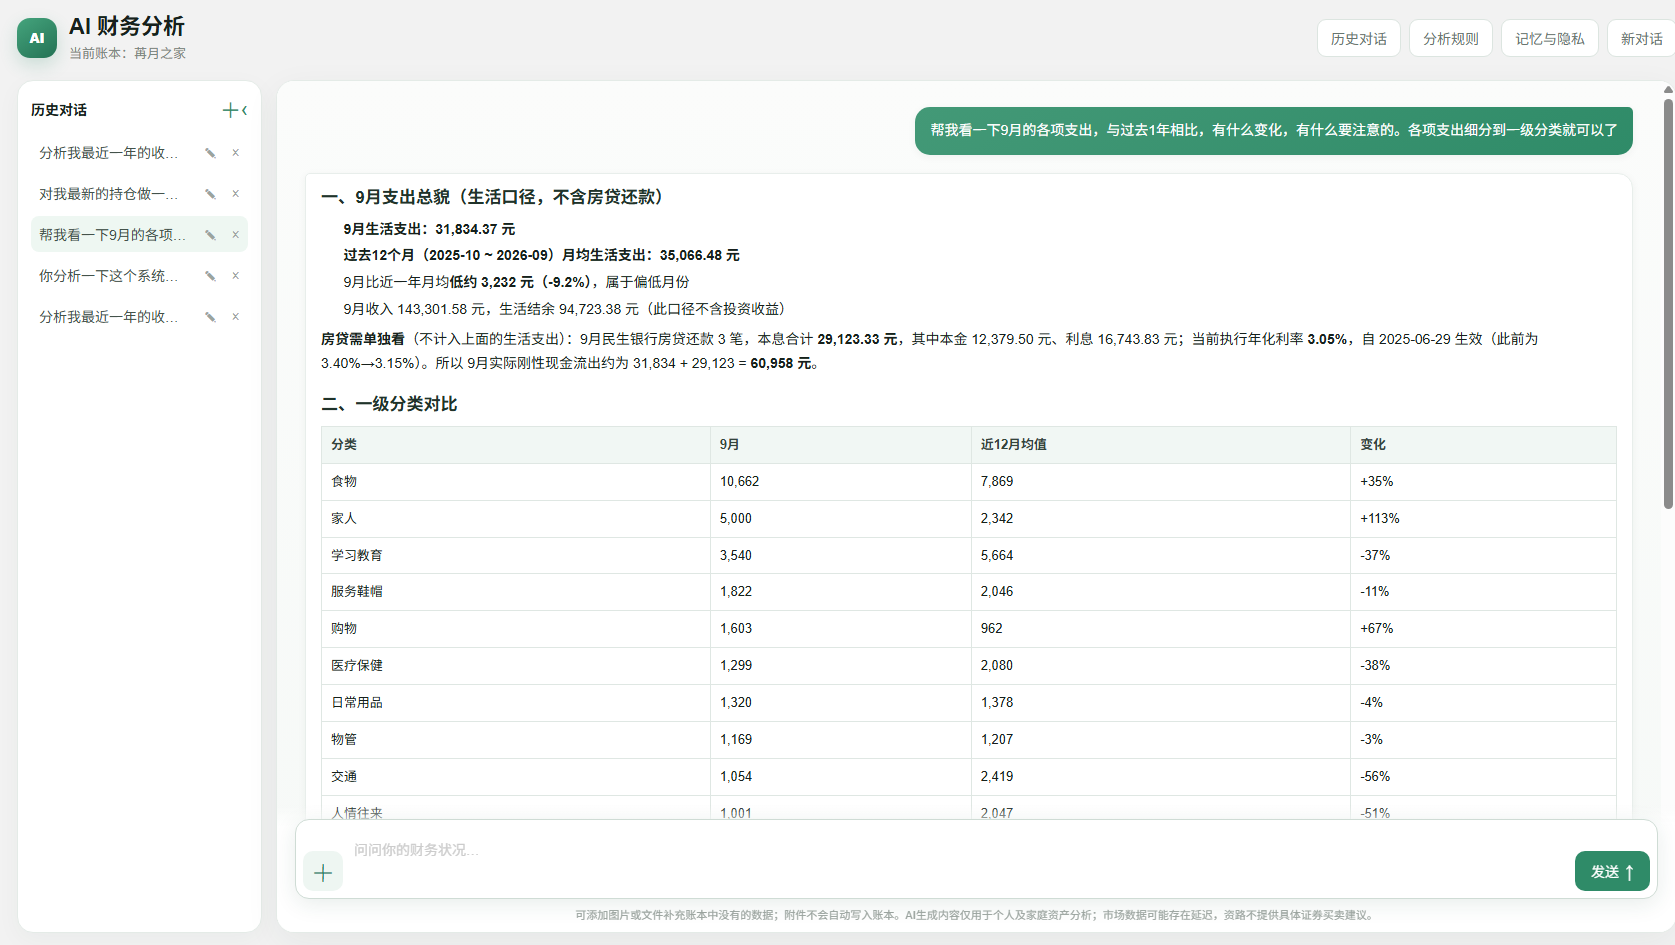Click the 当前账本：苒月之家 label
The image size is (1675, 945).
point(127,54)
